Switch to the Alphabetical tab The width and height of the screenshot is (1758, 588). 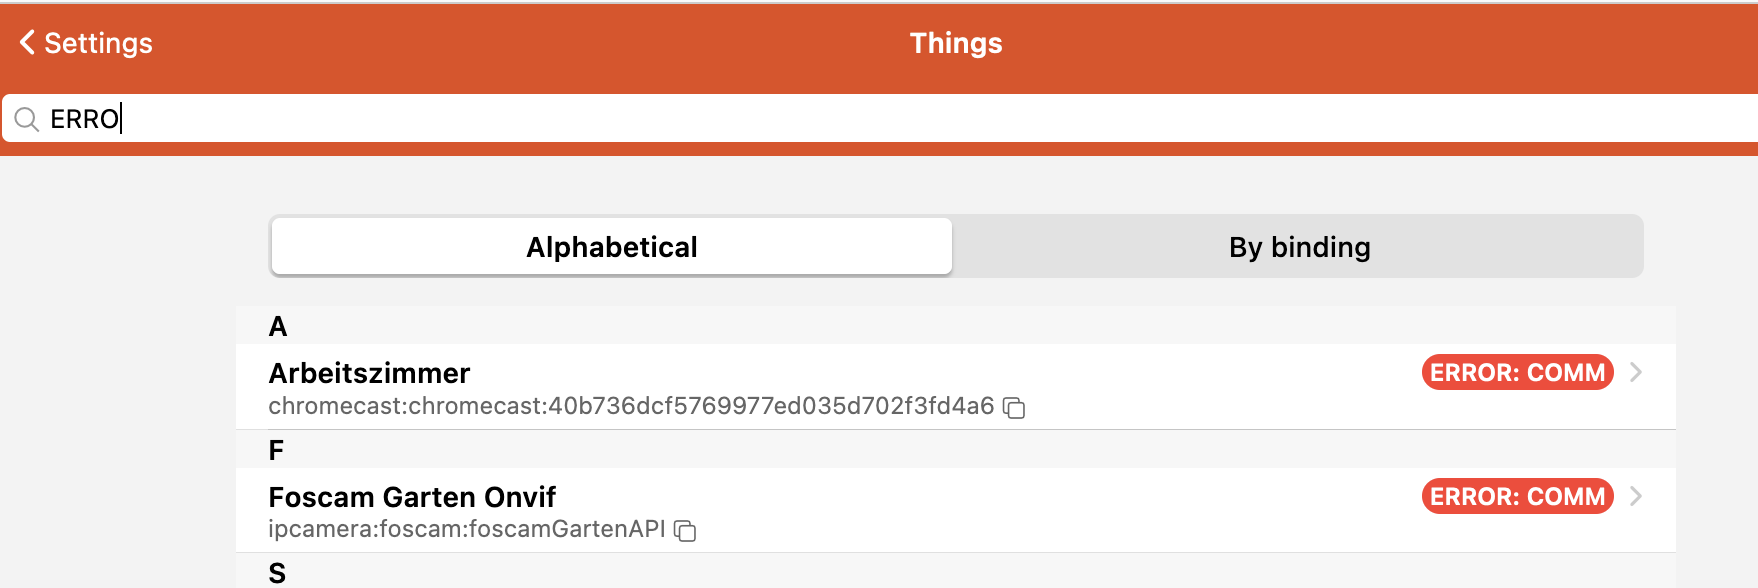click(x=612, y=247)
